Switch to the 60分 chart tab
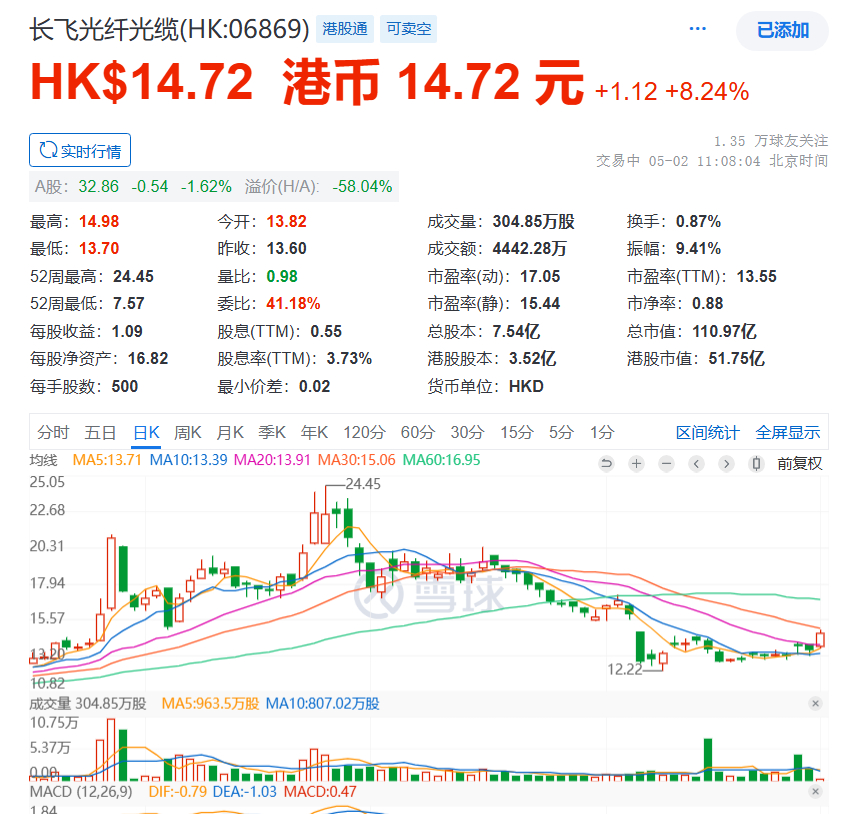This screenshot has height=814, width=843. pyautogui.click(x=418, y=432)
